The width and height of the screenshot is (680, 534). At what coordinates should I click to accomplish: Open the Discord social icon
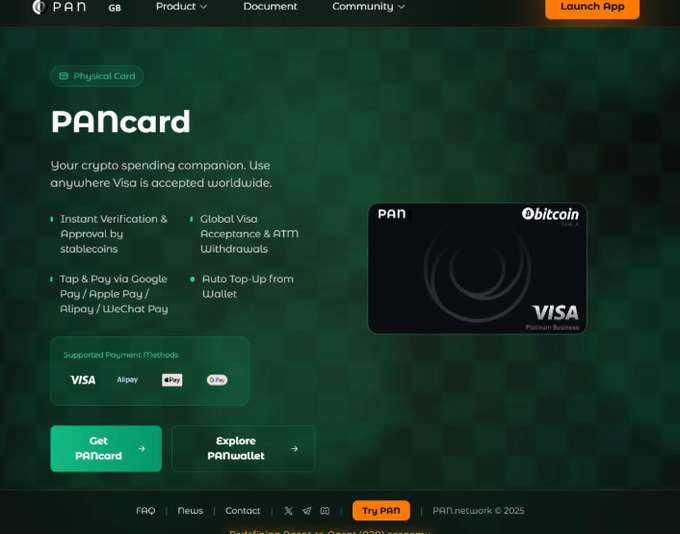pos(325,511)
